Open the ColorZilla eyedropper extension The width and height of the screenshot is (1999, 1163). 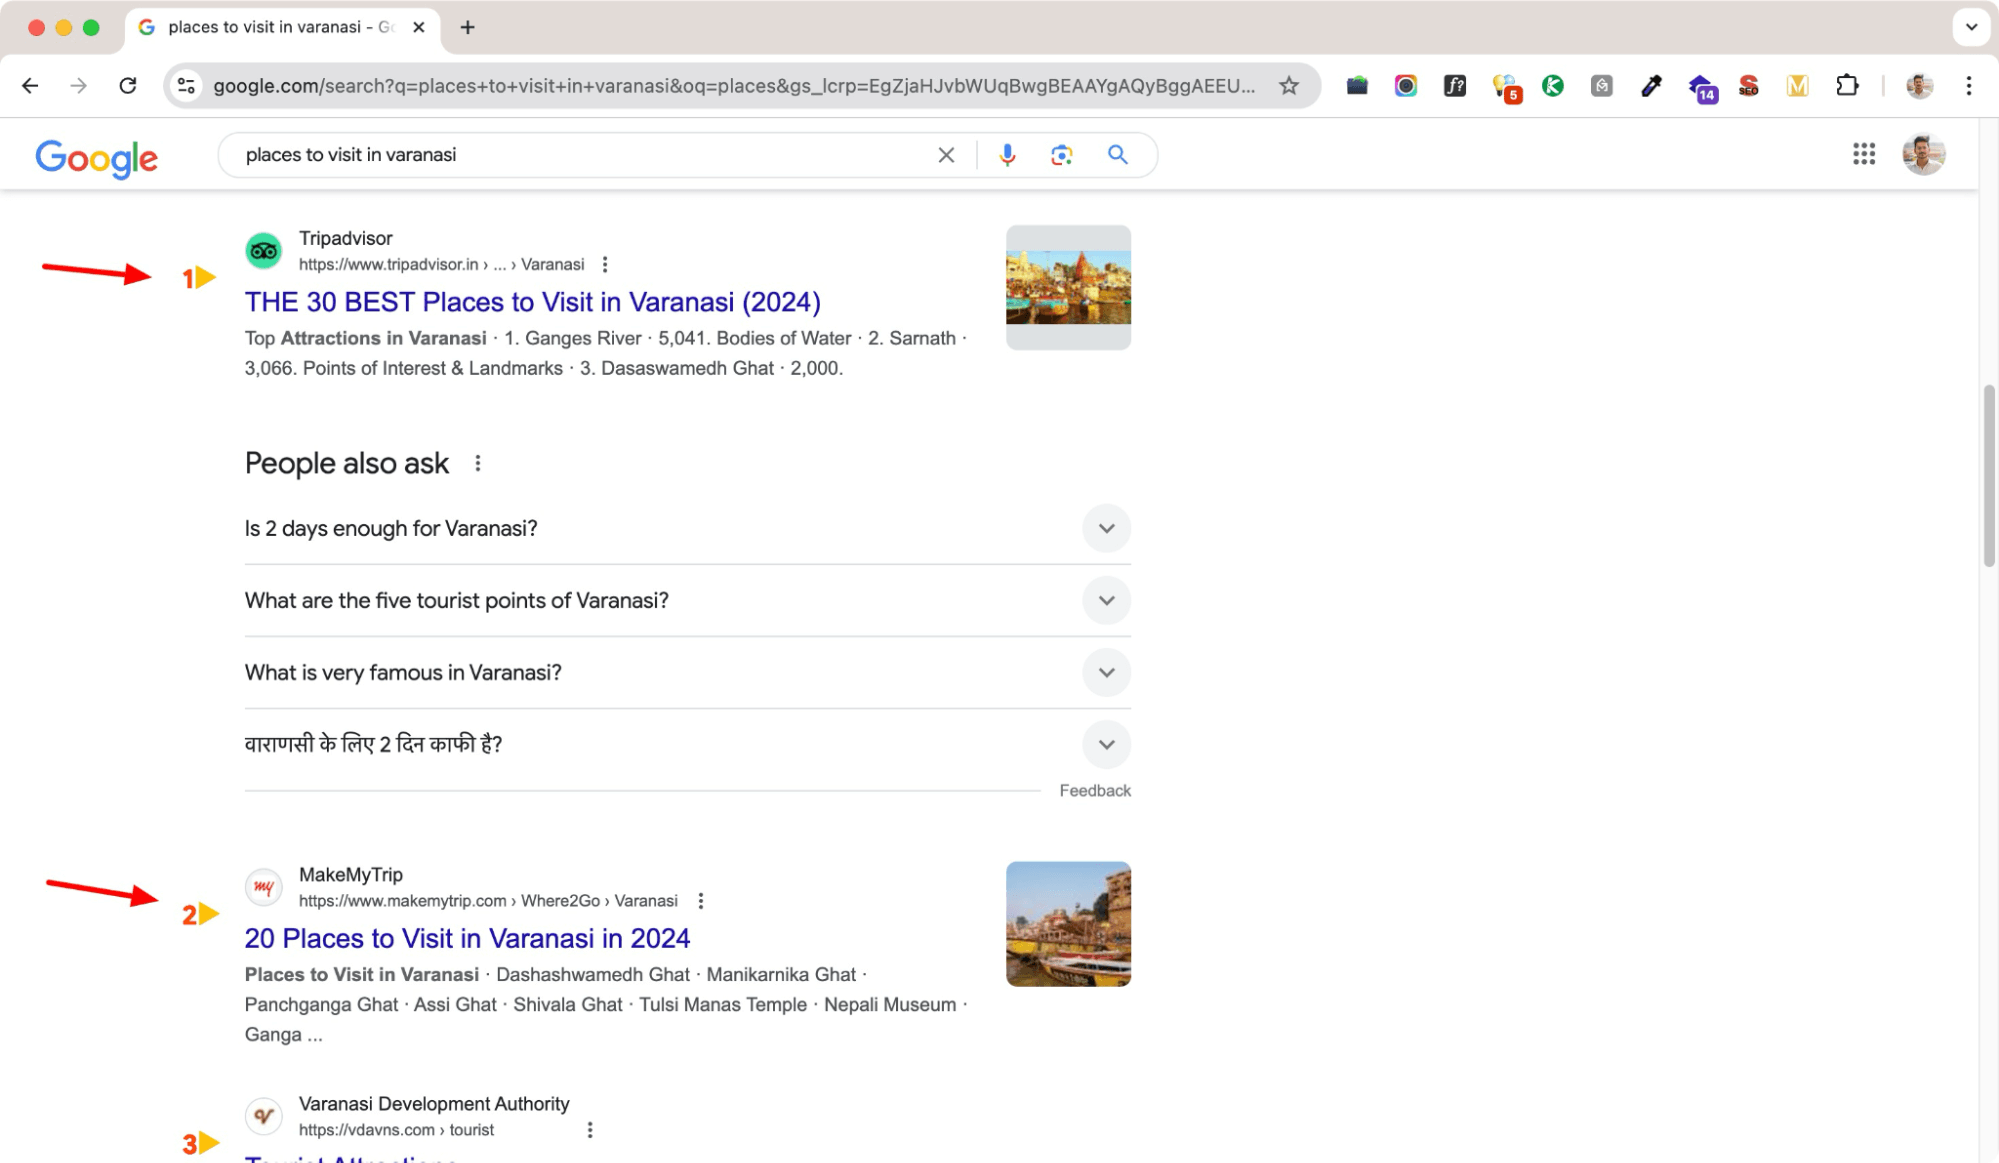[x=1651, y=86]
